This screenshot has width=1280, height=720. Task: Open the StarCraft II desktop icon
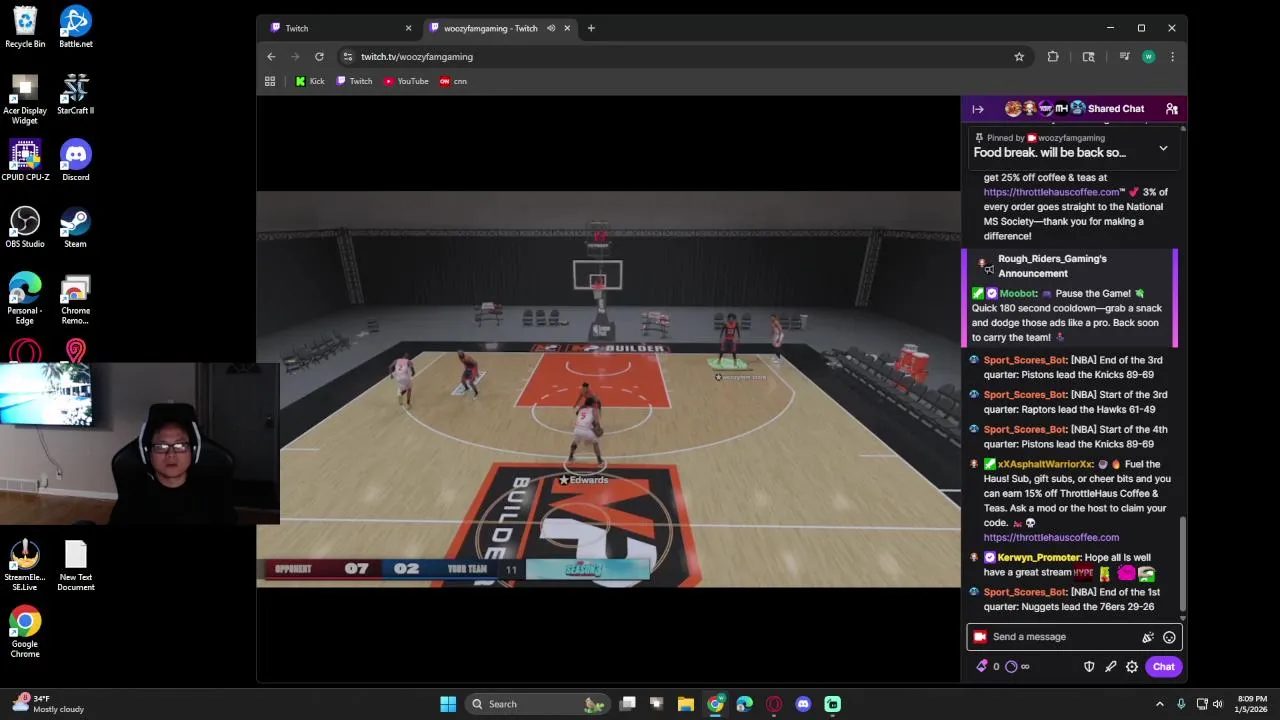[76, 94]
